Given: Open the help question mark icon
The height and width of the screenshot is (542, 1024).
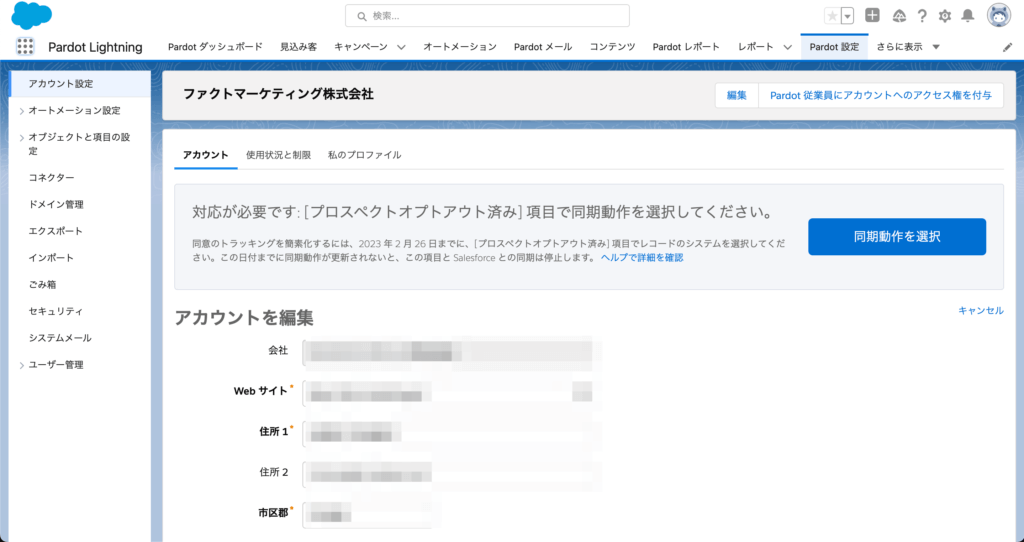Looking at the screenshot, I should point(921,16).
